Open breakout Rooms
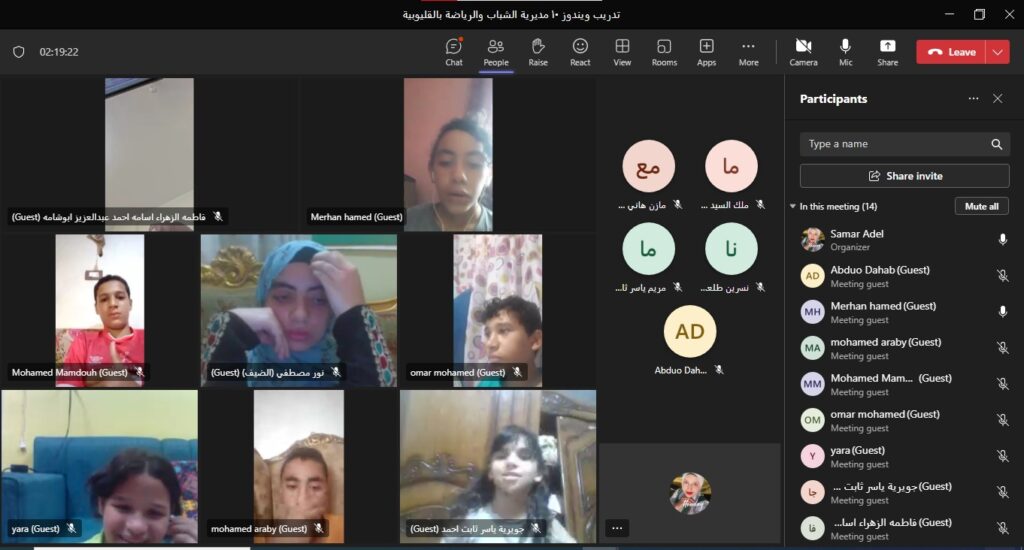Image resolution: width=1024 pixels, height=550 pixels. [664, 52]
